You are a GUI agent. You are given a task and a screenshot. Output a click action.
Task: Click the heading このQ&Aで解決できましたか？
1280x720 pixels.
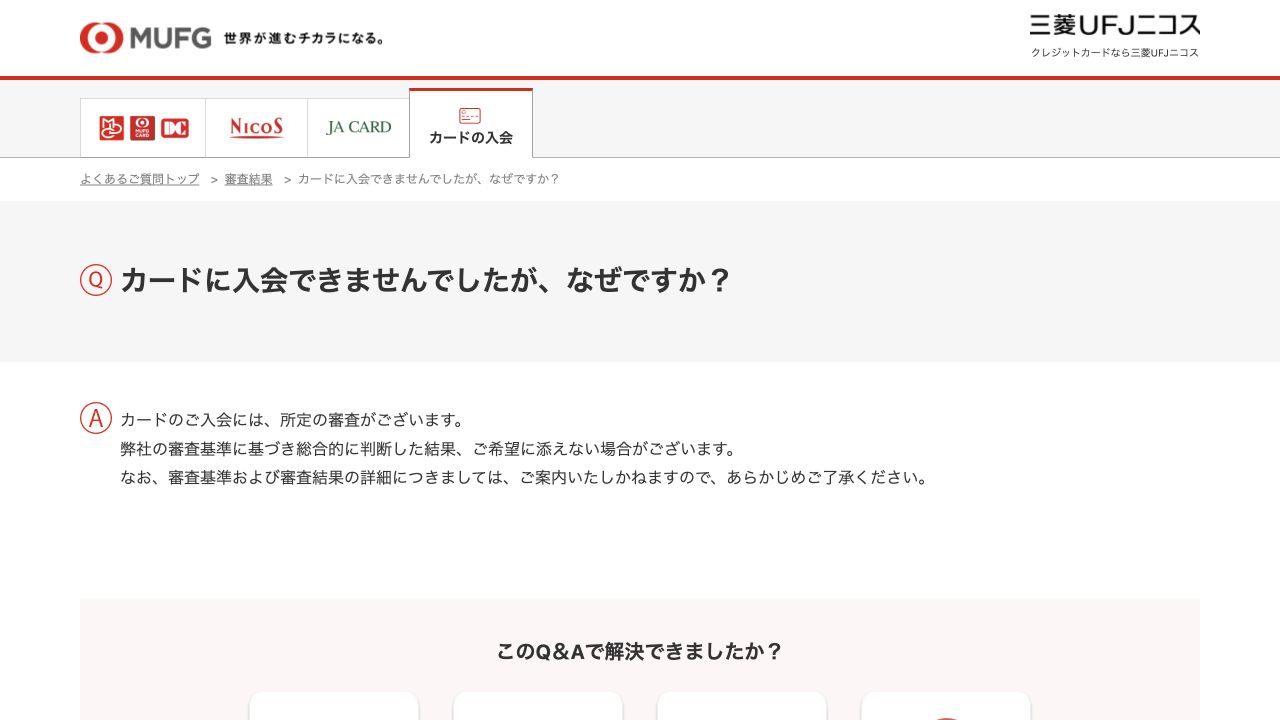tap(640, 652)
